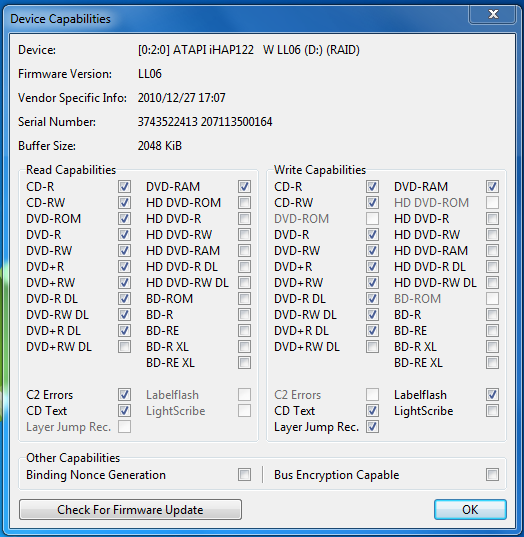Toggle BD-R XL checkbox in Read Capabilities

[x=244, y=347]
